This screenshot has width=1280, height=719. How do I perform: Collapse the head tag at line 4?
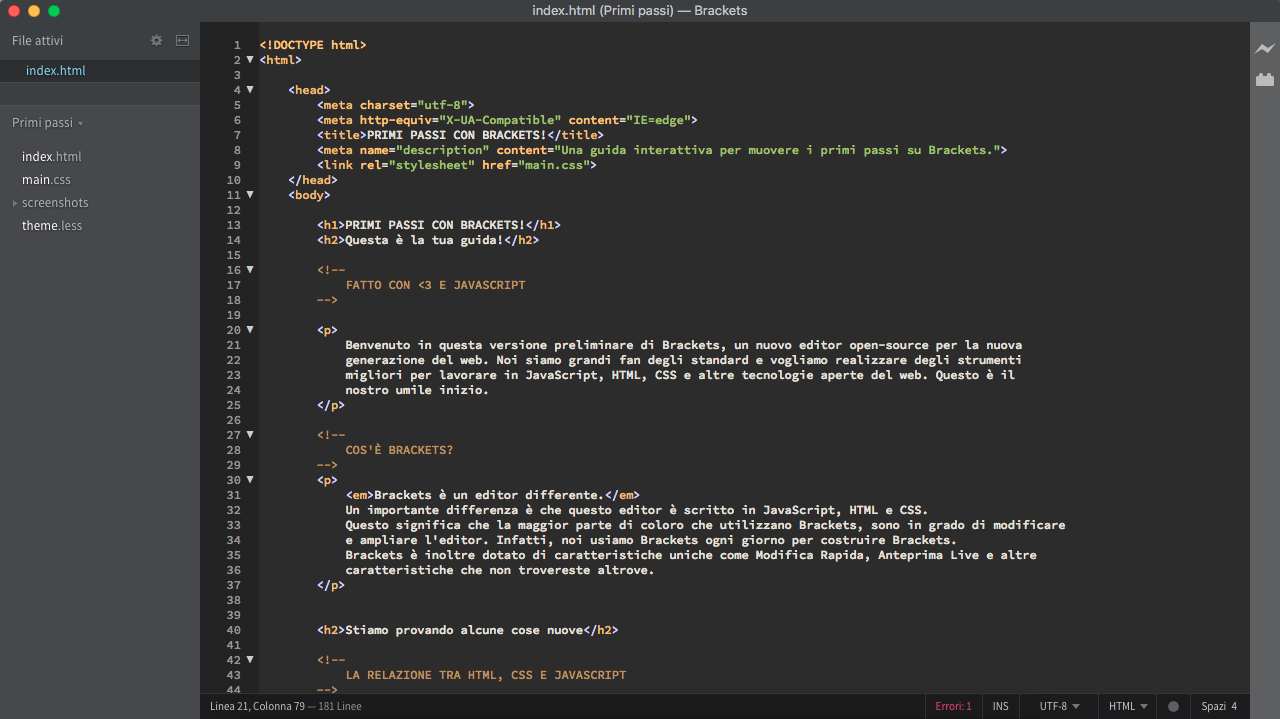pos(250,90)
